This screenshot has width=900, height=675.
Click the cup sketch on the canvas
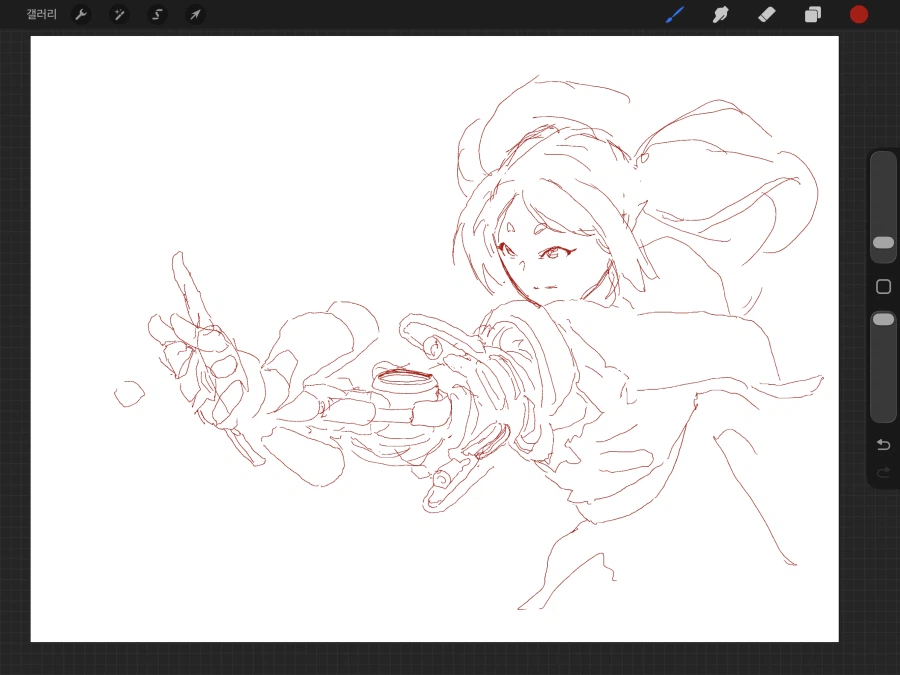click(x=403, y=387)
